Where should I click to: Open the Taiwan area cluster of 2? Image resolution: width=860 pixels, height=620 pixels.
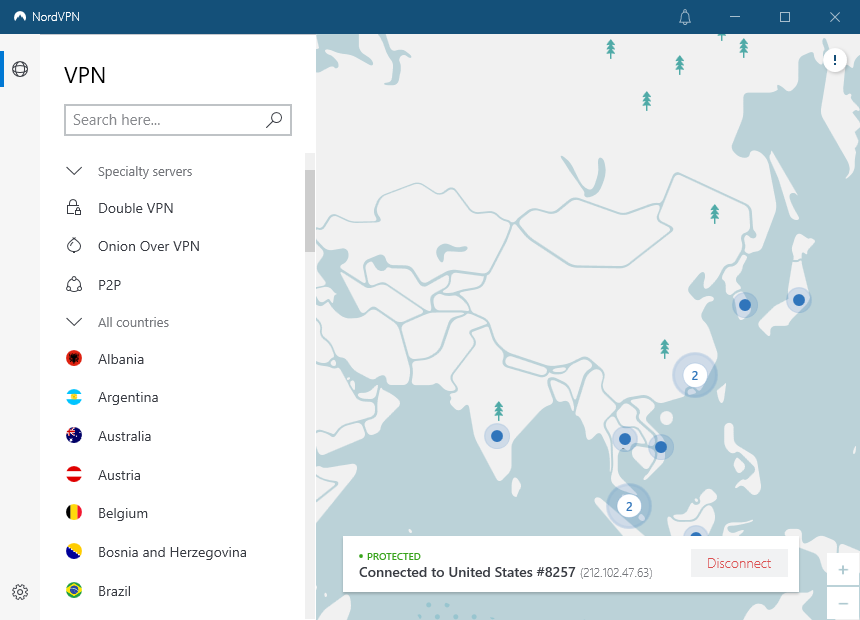pyautogui.click(x=695, y=375)
